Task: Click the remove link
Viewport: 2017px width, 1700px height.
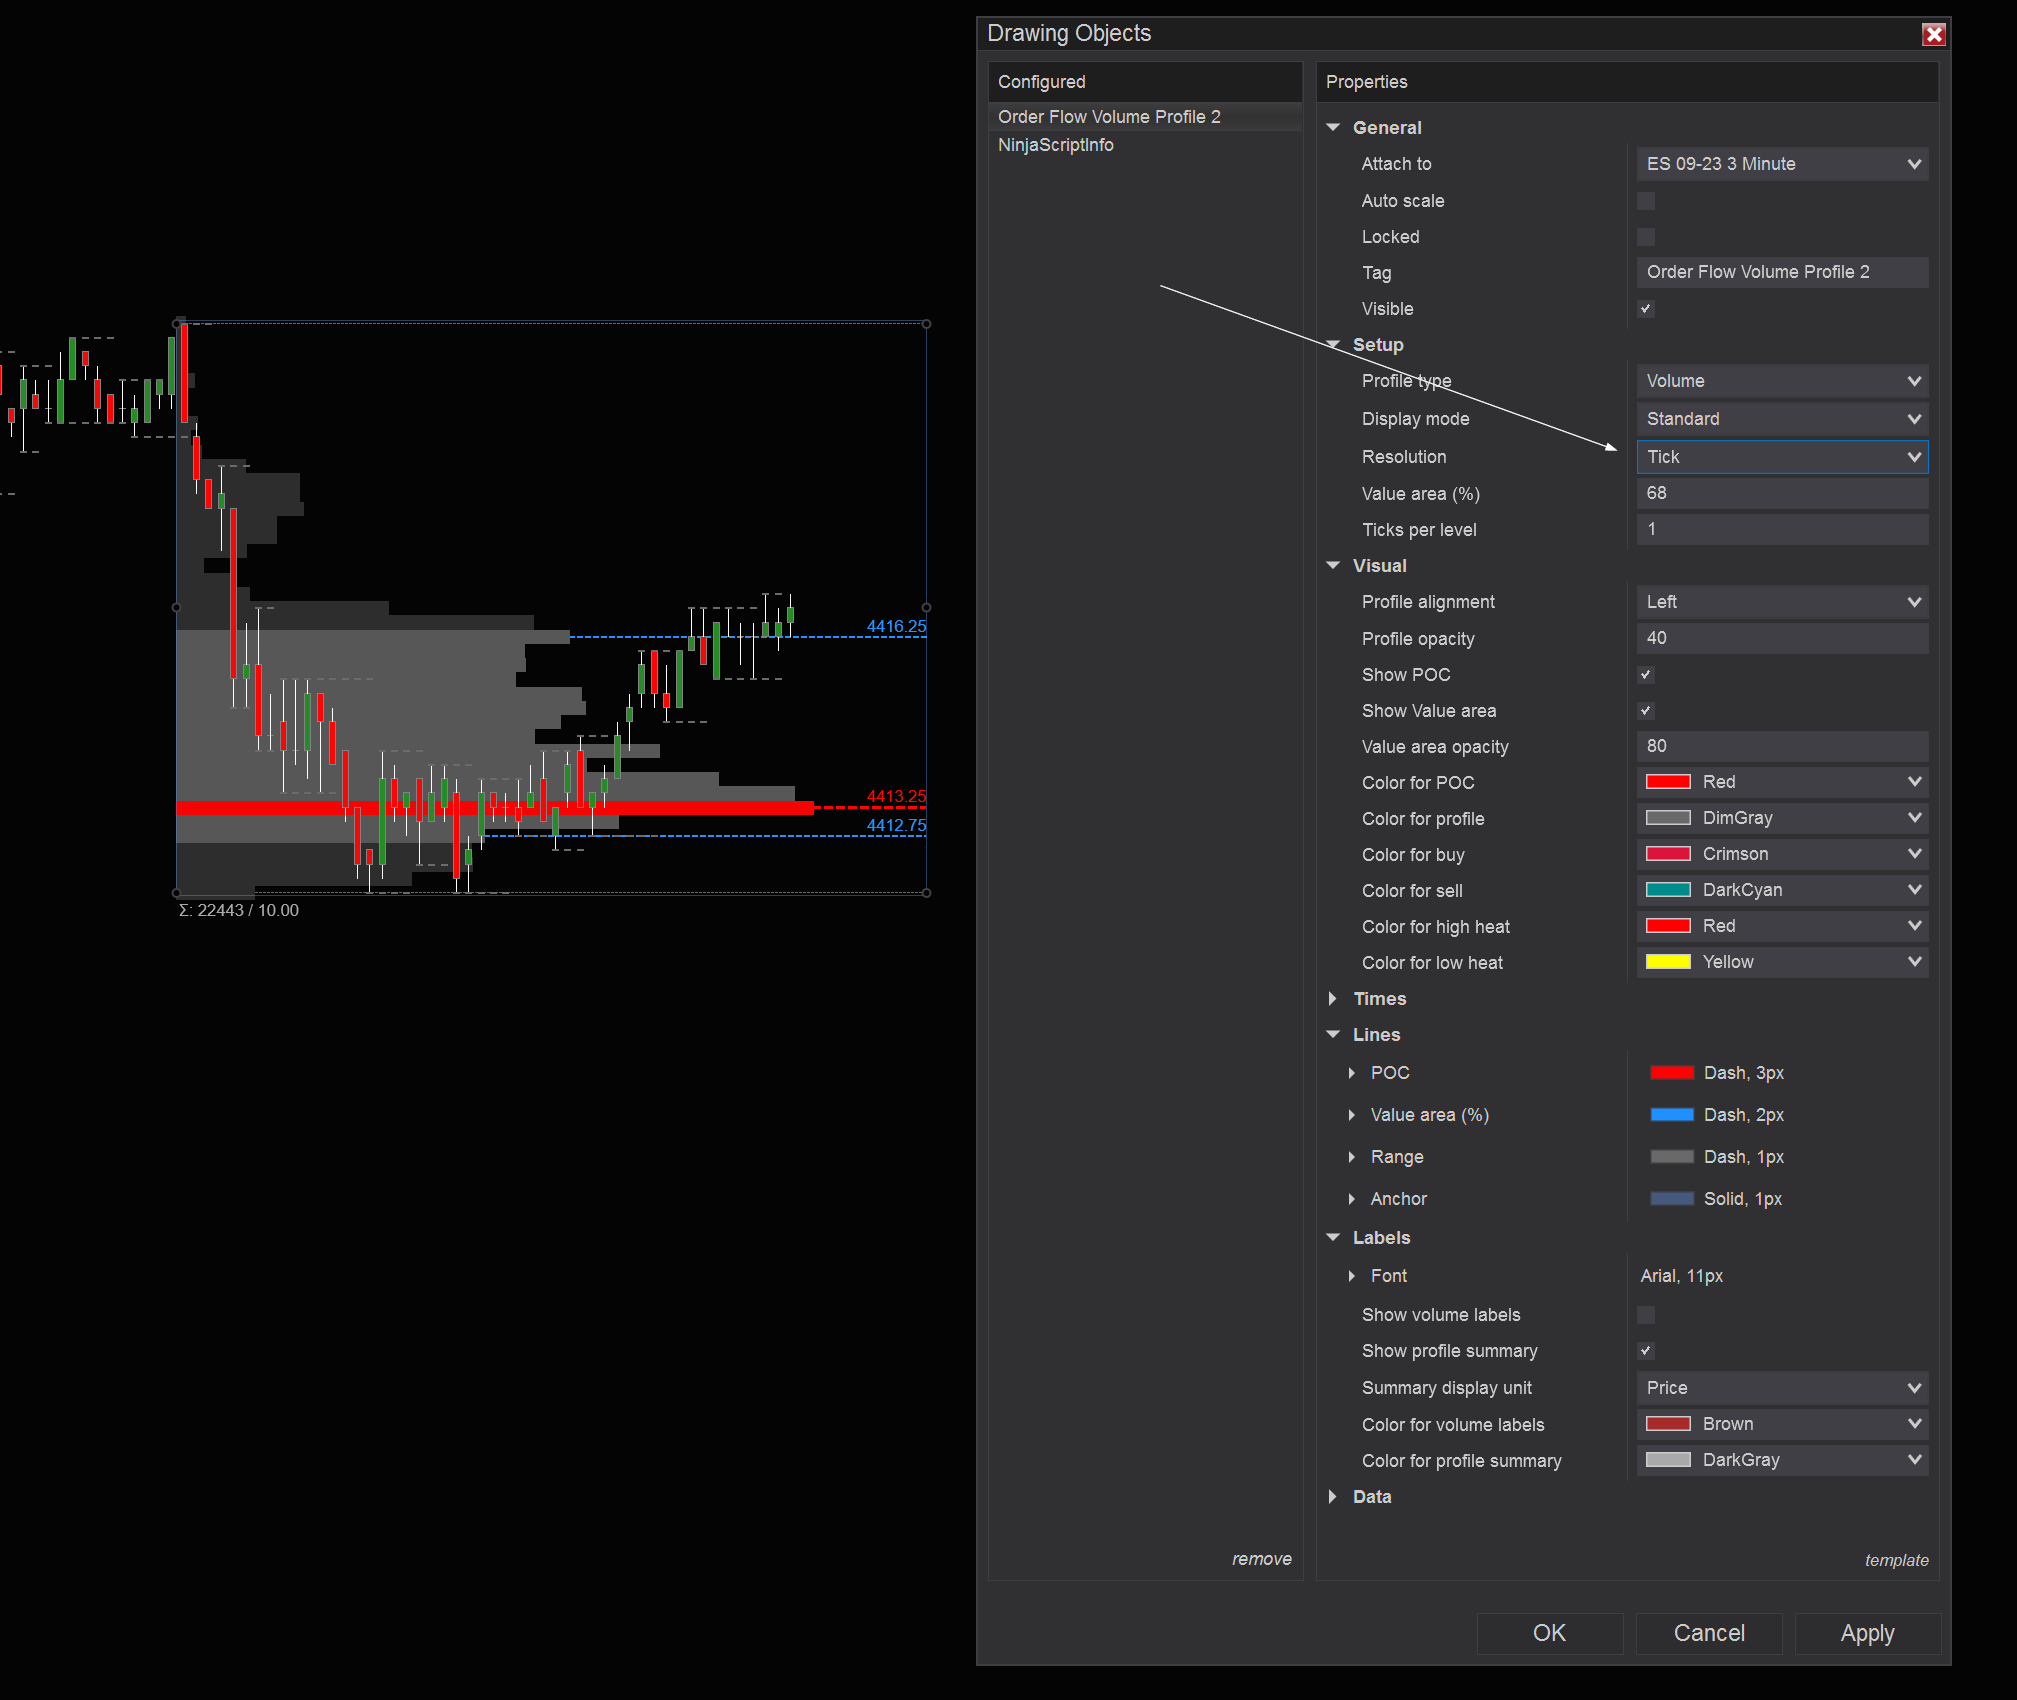Action: click(x=1261, y=1559)
